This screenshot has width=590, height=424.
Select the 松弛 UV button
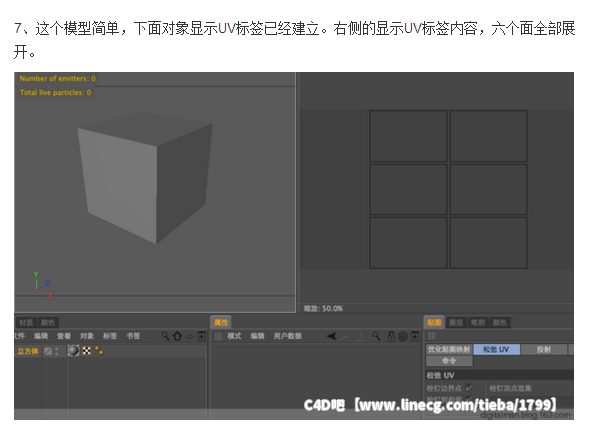coord(496,350)
